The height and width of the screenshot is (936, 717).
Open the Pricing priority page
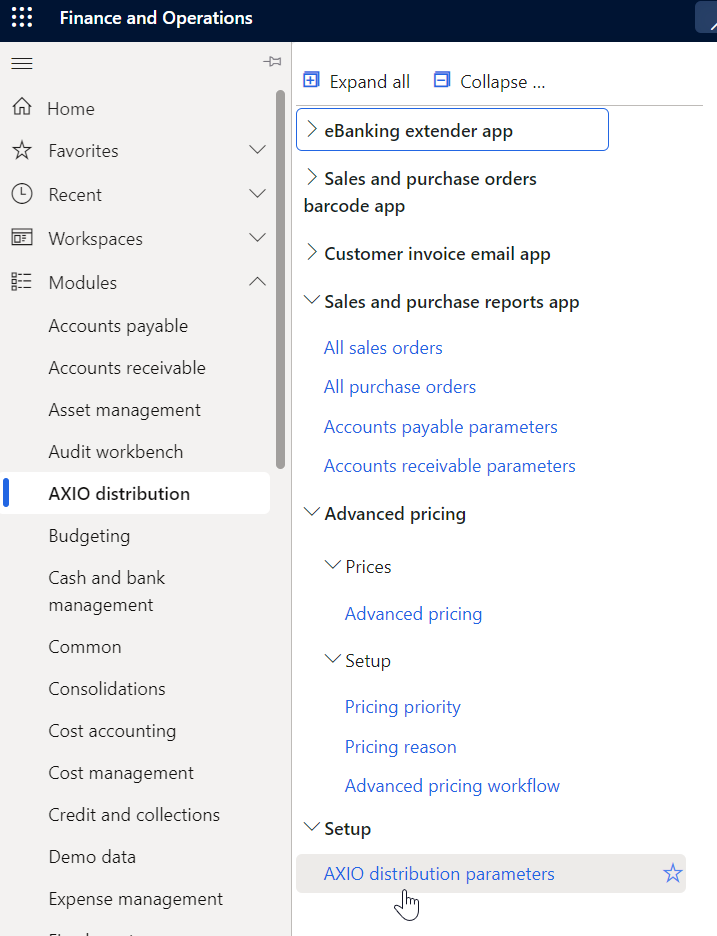click(402, 706)
